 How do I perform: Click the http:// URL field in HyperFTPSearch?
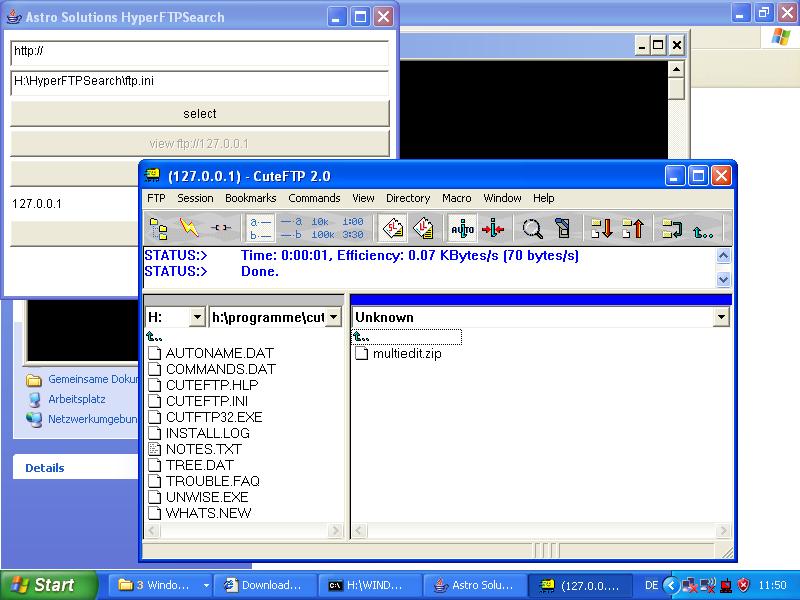(x=199, y=53)
